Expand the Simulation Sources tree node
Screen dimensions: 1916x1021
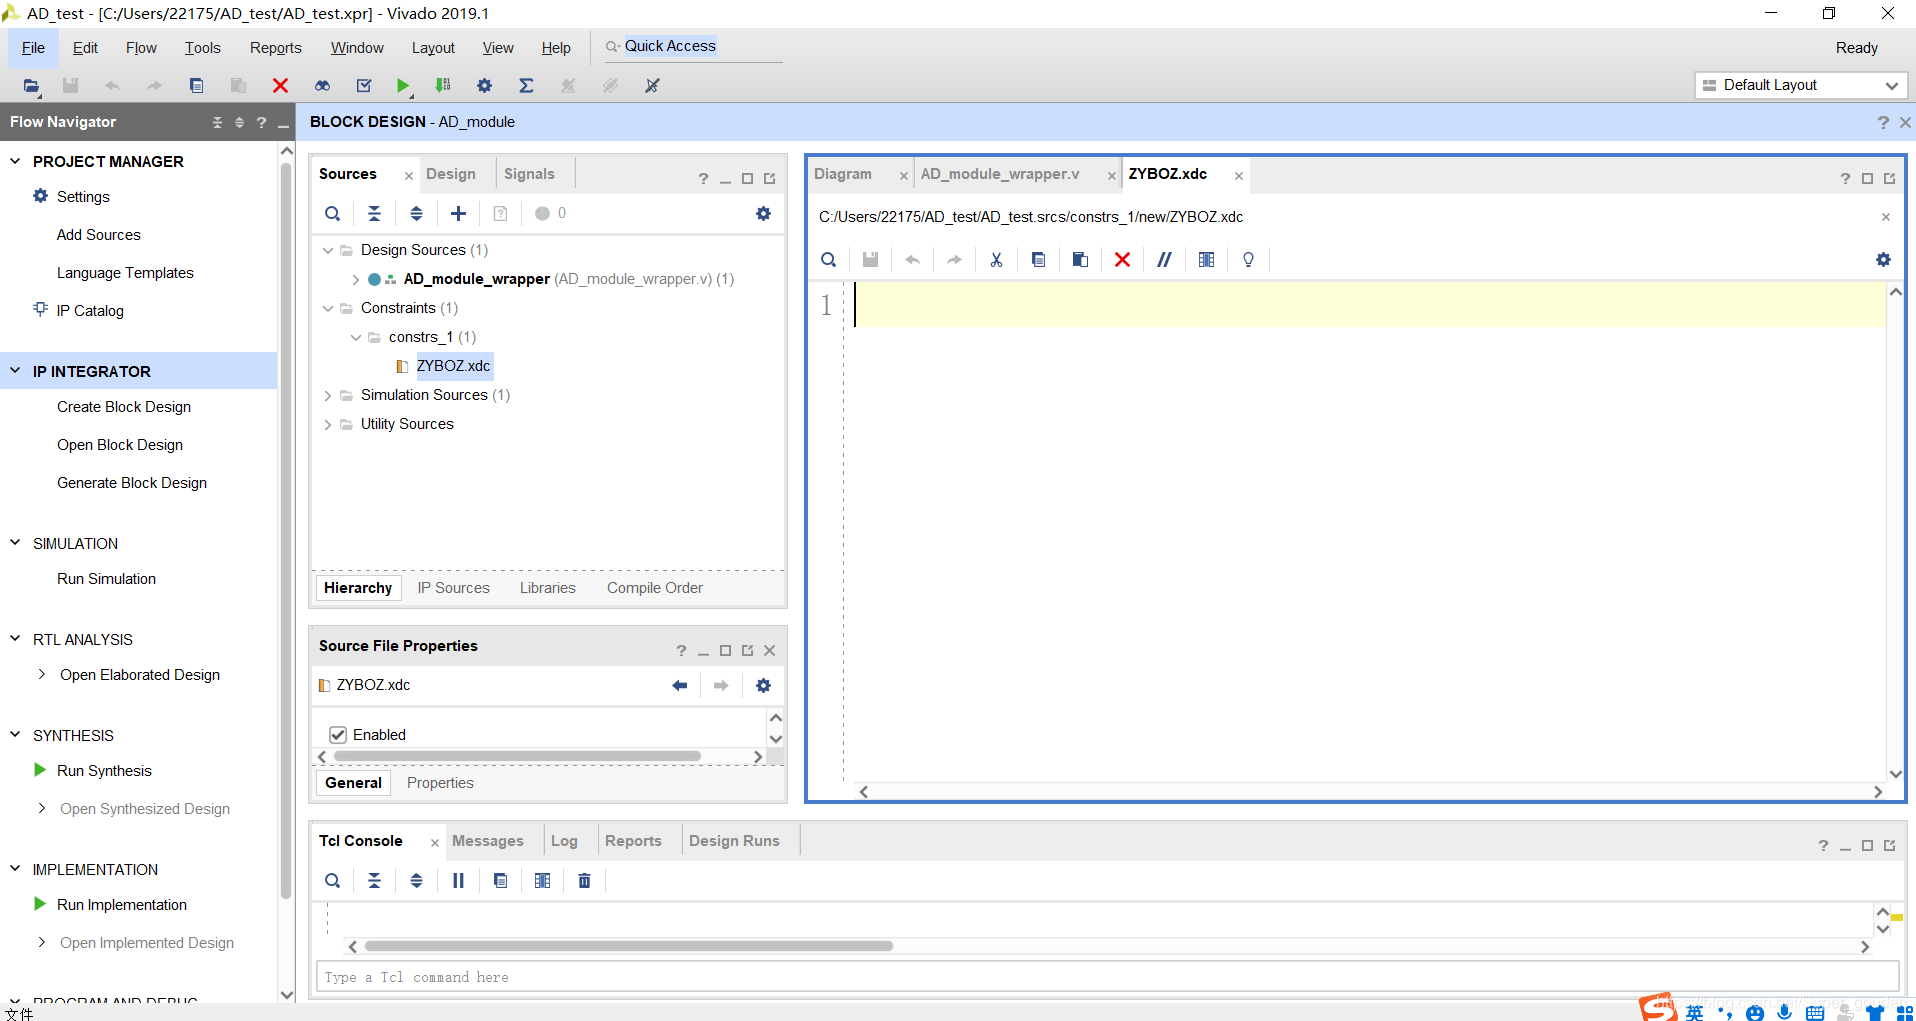(327, 395)
